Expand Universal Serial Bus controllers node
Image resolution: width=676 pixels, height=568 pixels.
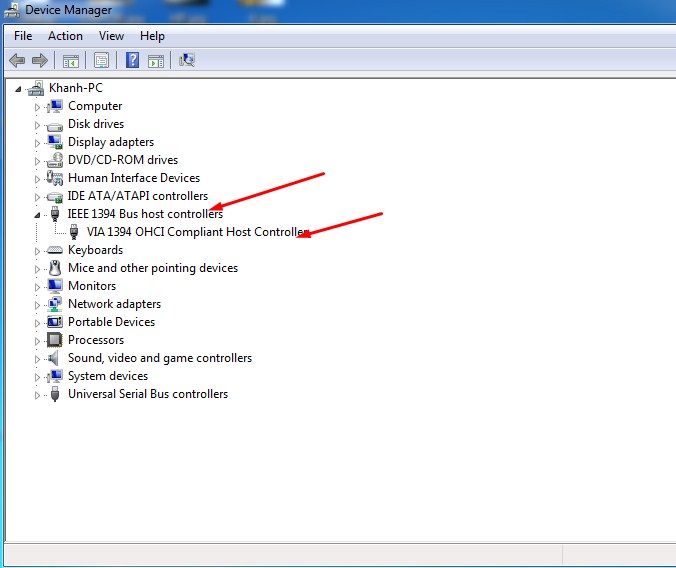38,395
